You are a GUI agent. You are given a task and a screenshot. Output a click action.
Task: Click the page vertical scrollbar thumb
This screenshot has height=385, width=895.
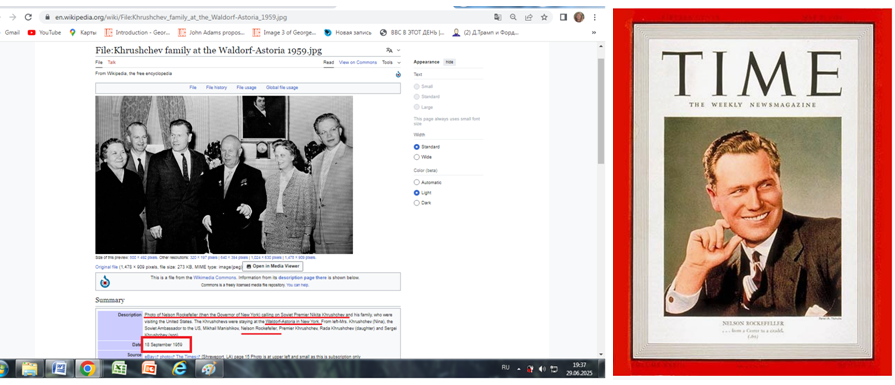(600, 111)
